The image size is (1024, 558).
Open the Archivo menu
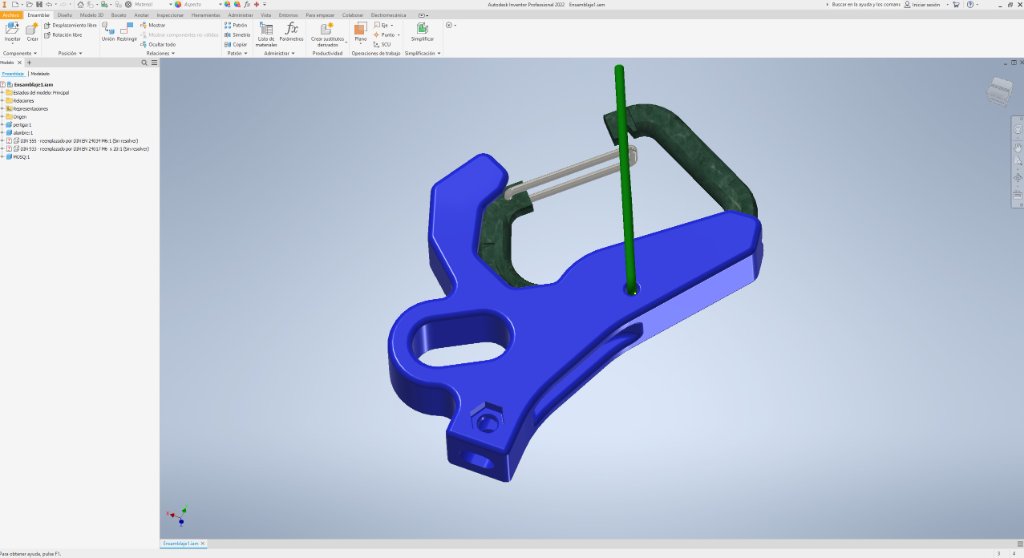click(11, 15)
